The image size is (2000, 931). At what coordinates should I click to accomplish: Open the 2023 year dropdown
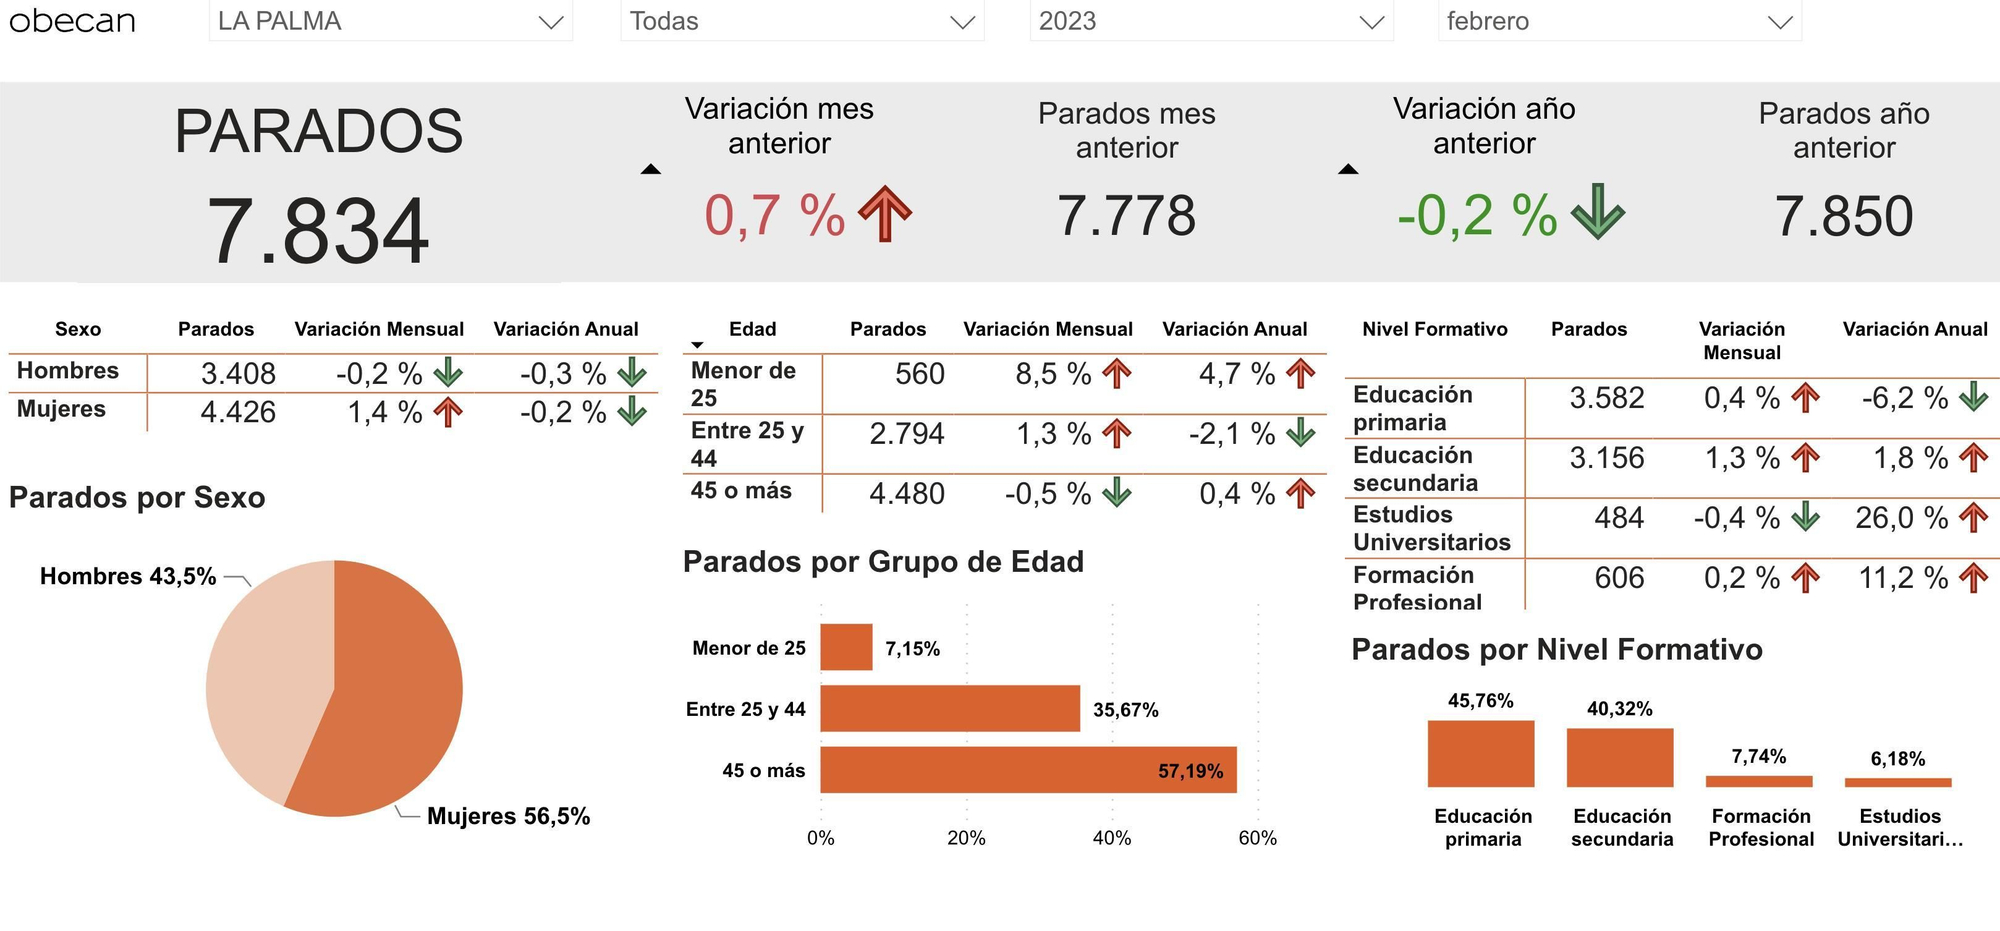tap(1213, 20)
